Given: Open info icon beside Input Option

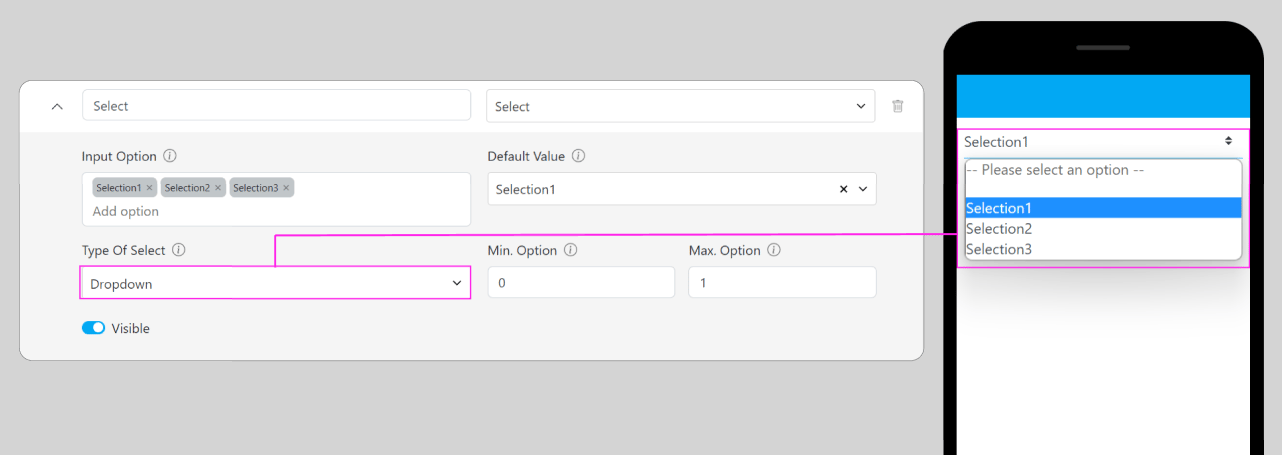Looking at the screenshot, I should [170, 156].
